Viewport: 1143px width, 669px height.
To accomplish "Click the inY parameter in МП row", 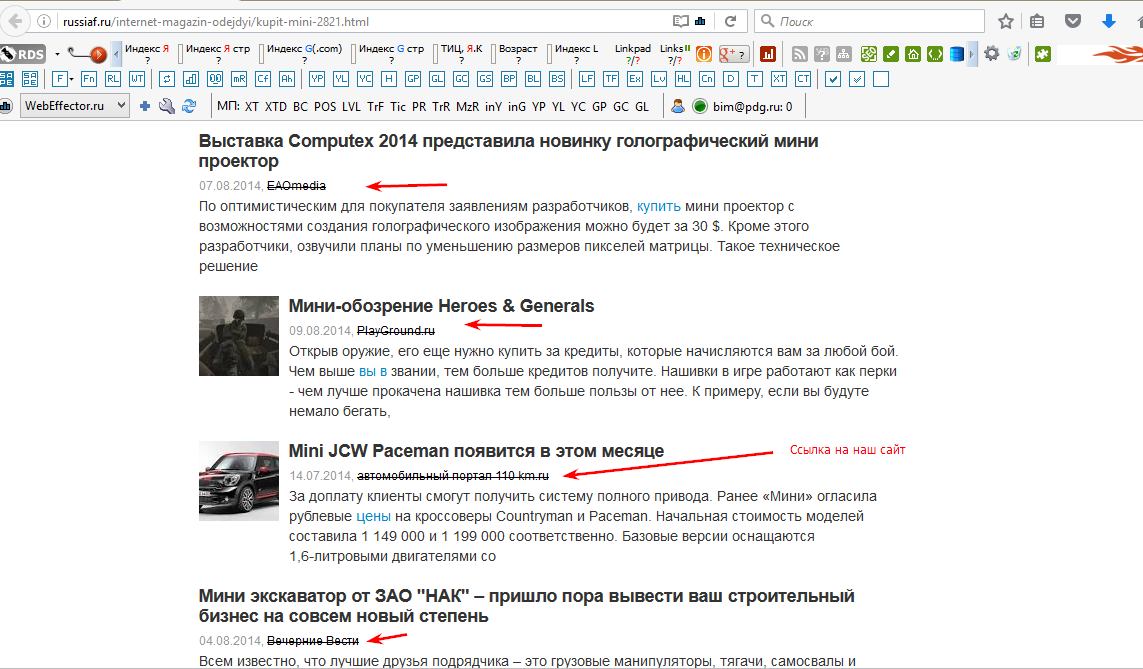I will tap(494, 106).
